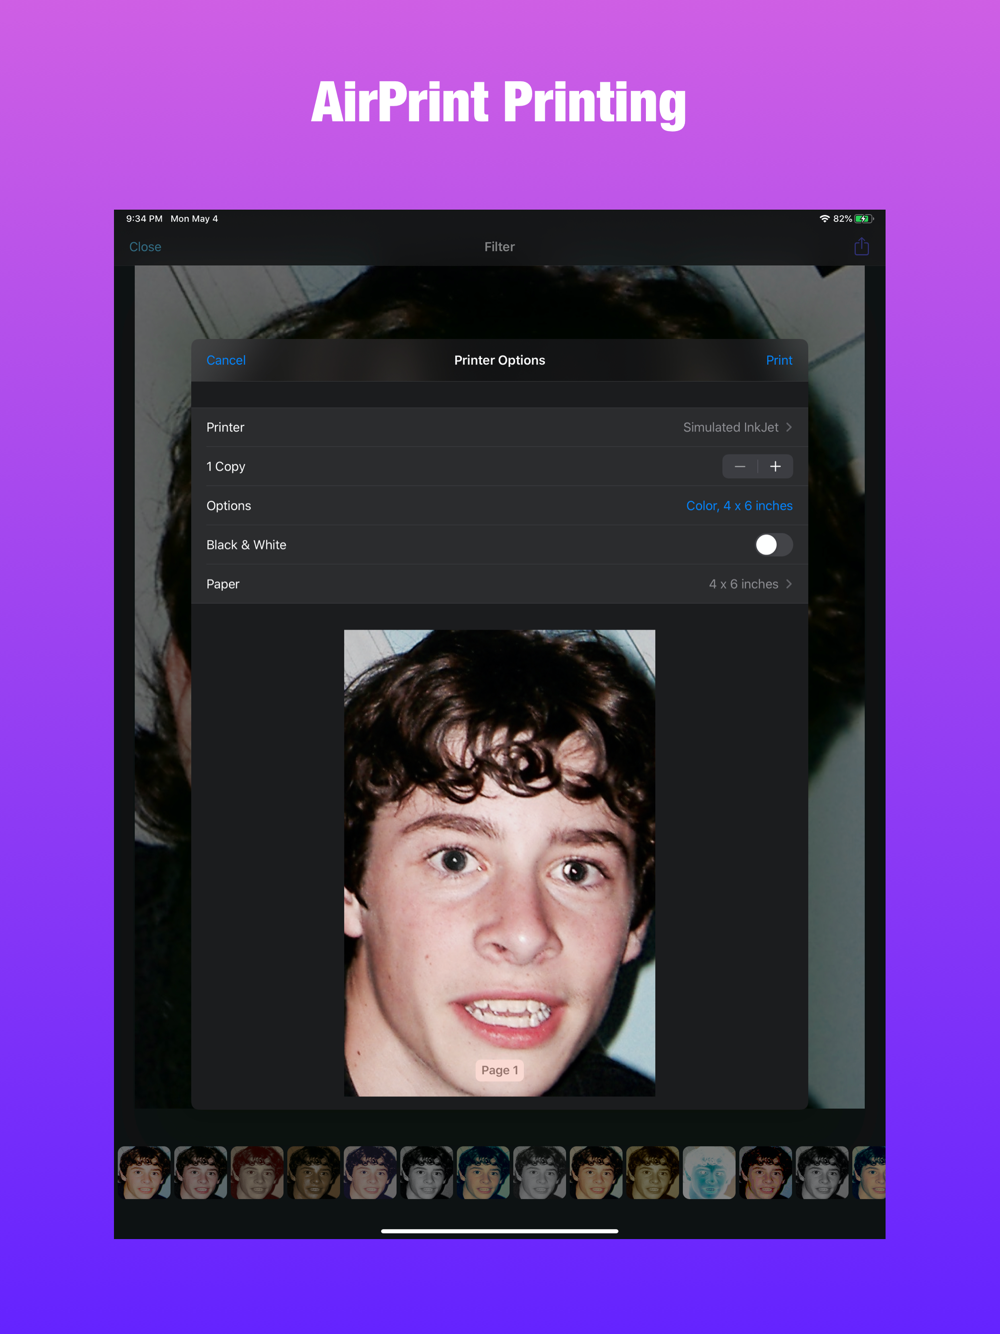1000x1334 pixels.
Task: Tap the '9:34 PM' clock
Action: [144, 218]
